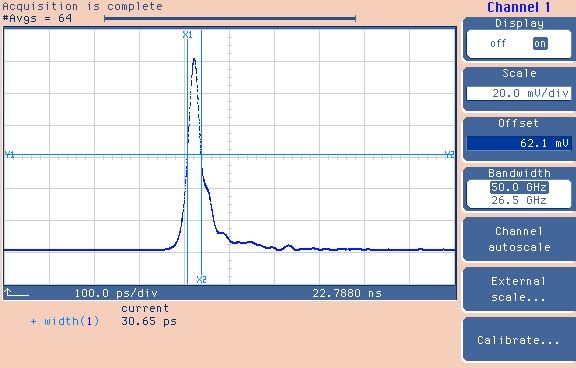Click the Channel 1 menu title
The height and width of the screenshot is (368, 576).
[519, 7]
